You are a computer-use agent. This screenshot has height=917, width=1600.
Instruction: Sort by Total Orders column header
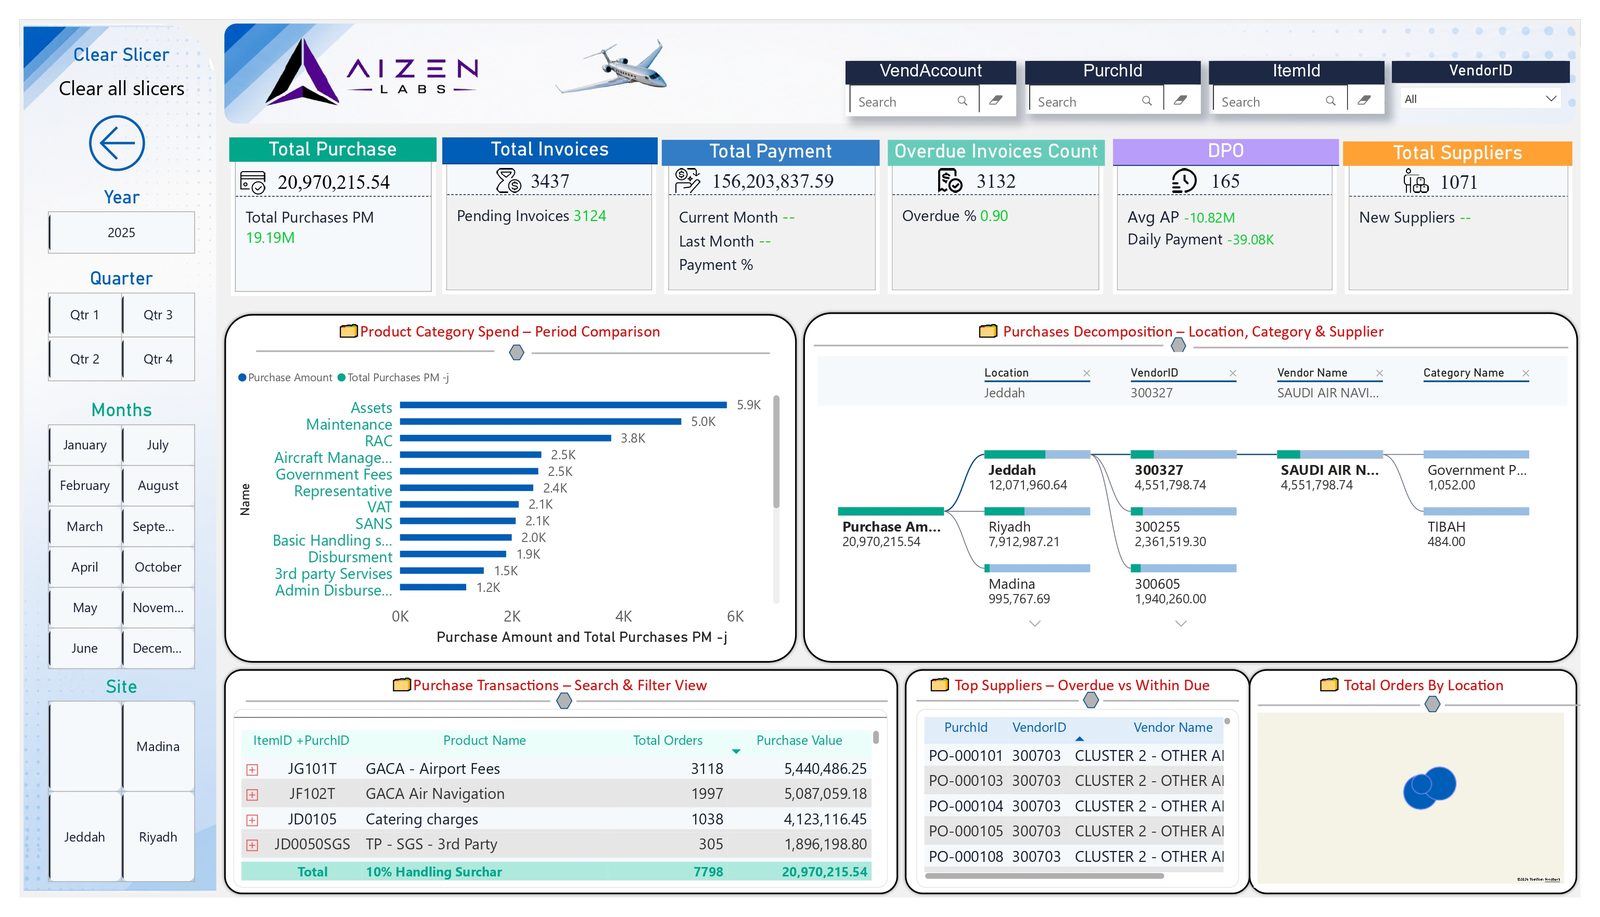click(667, 740)
